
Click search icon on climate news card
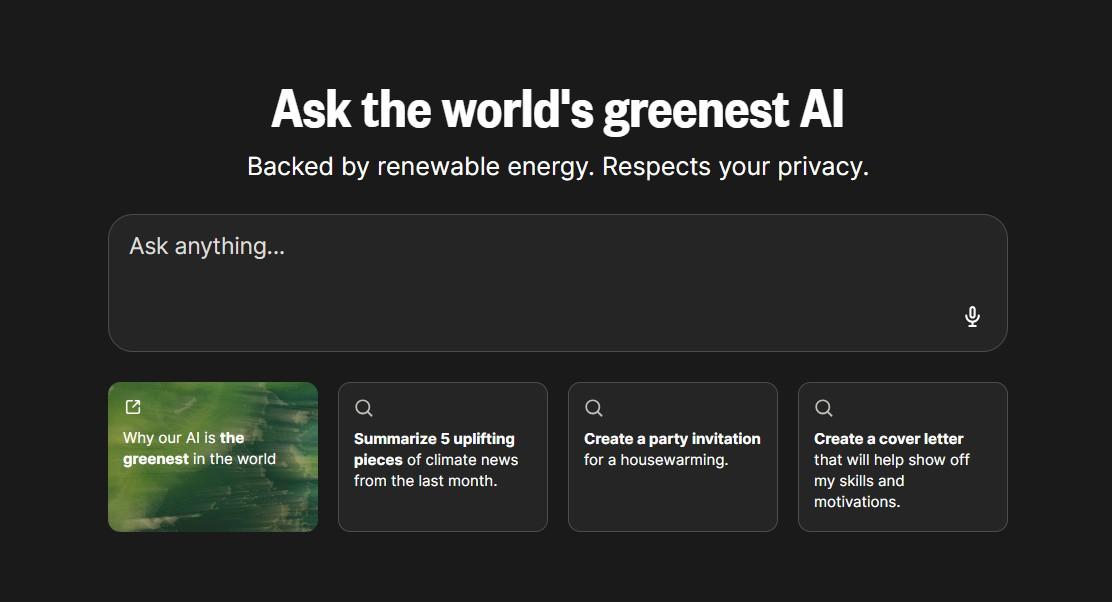click(x=364, y=408)
